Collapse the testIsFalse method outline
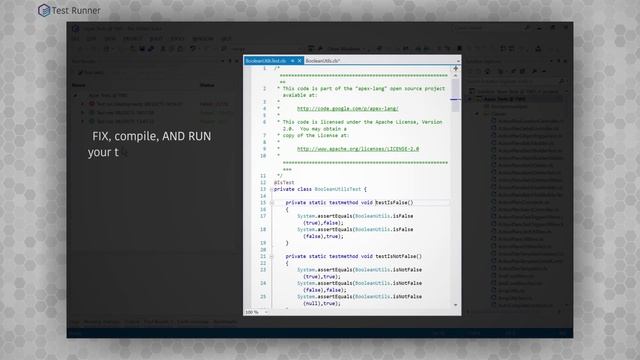The image size is (640, 360). [x=271, y=203]
